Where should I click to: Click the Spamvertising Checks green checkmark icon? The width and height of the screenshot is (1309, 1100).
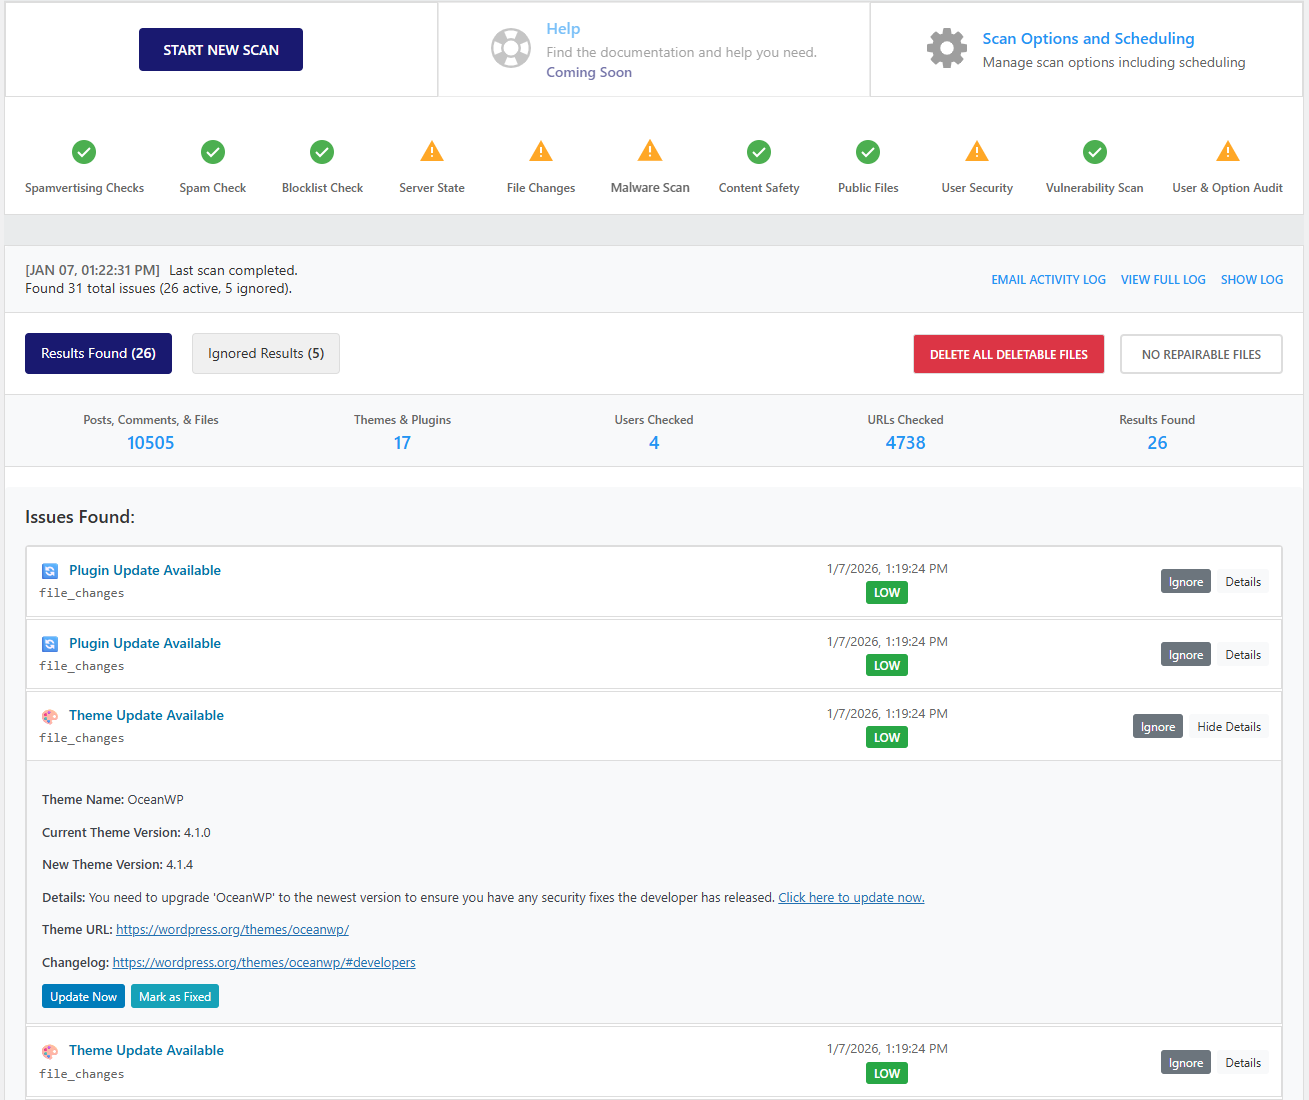point(84,152)
